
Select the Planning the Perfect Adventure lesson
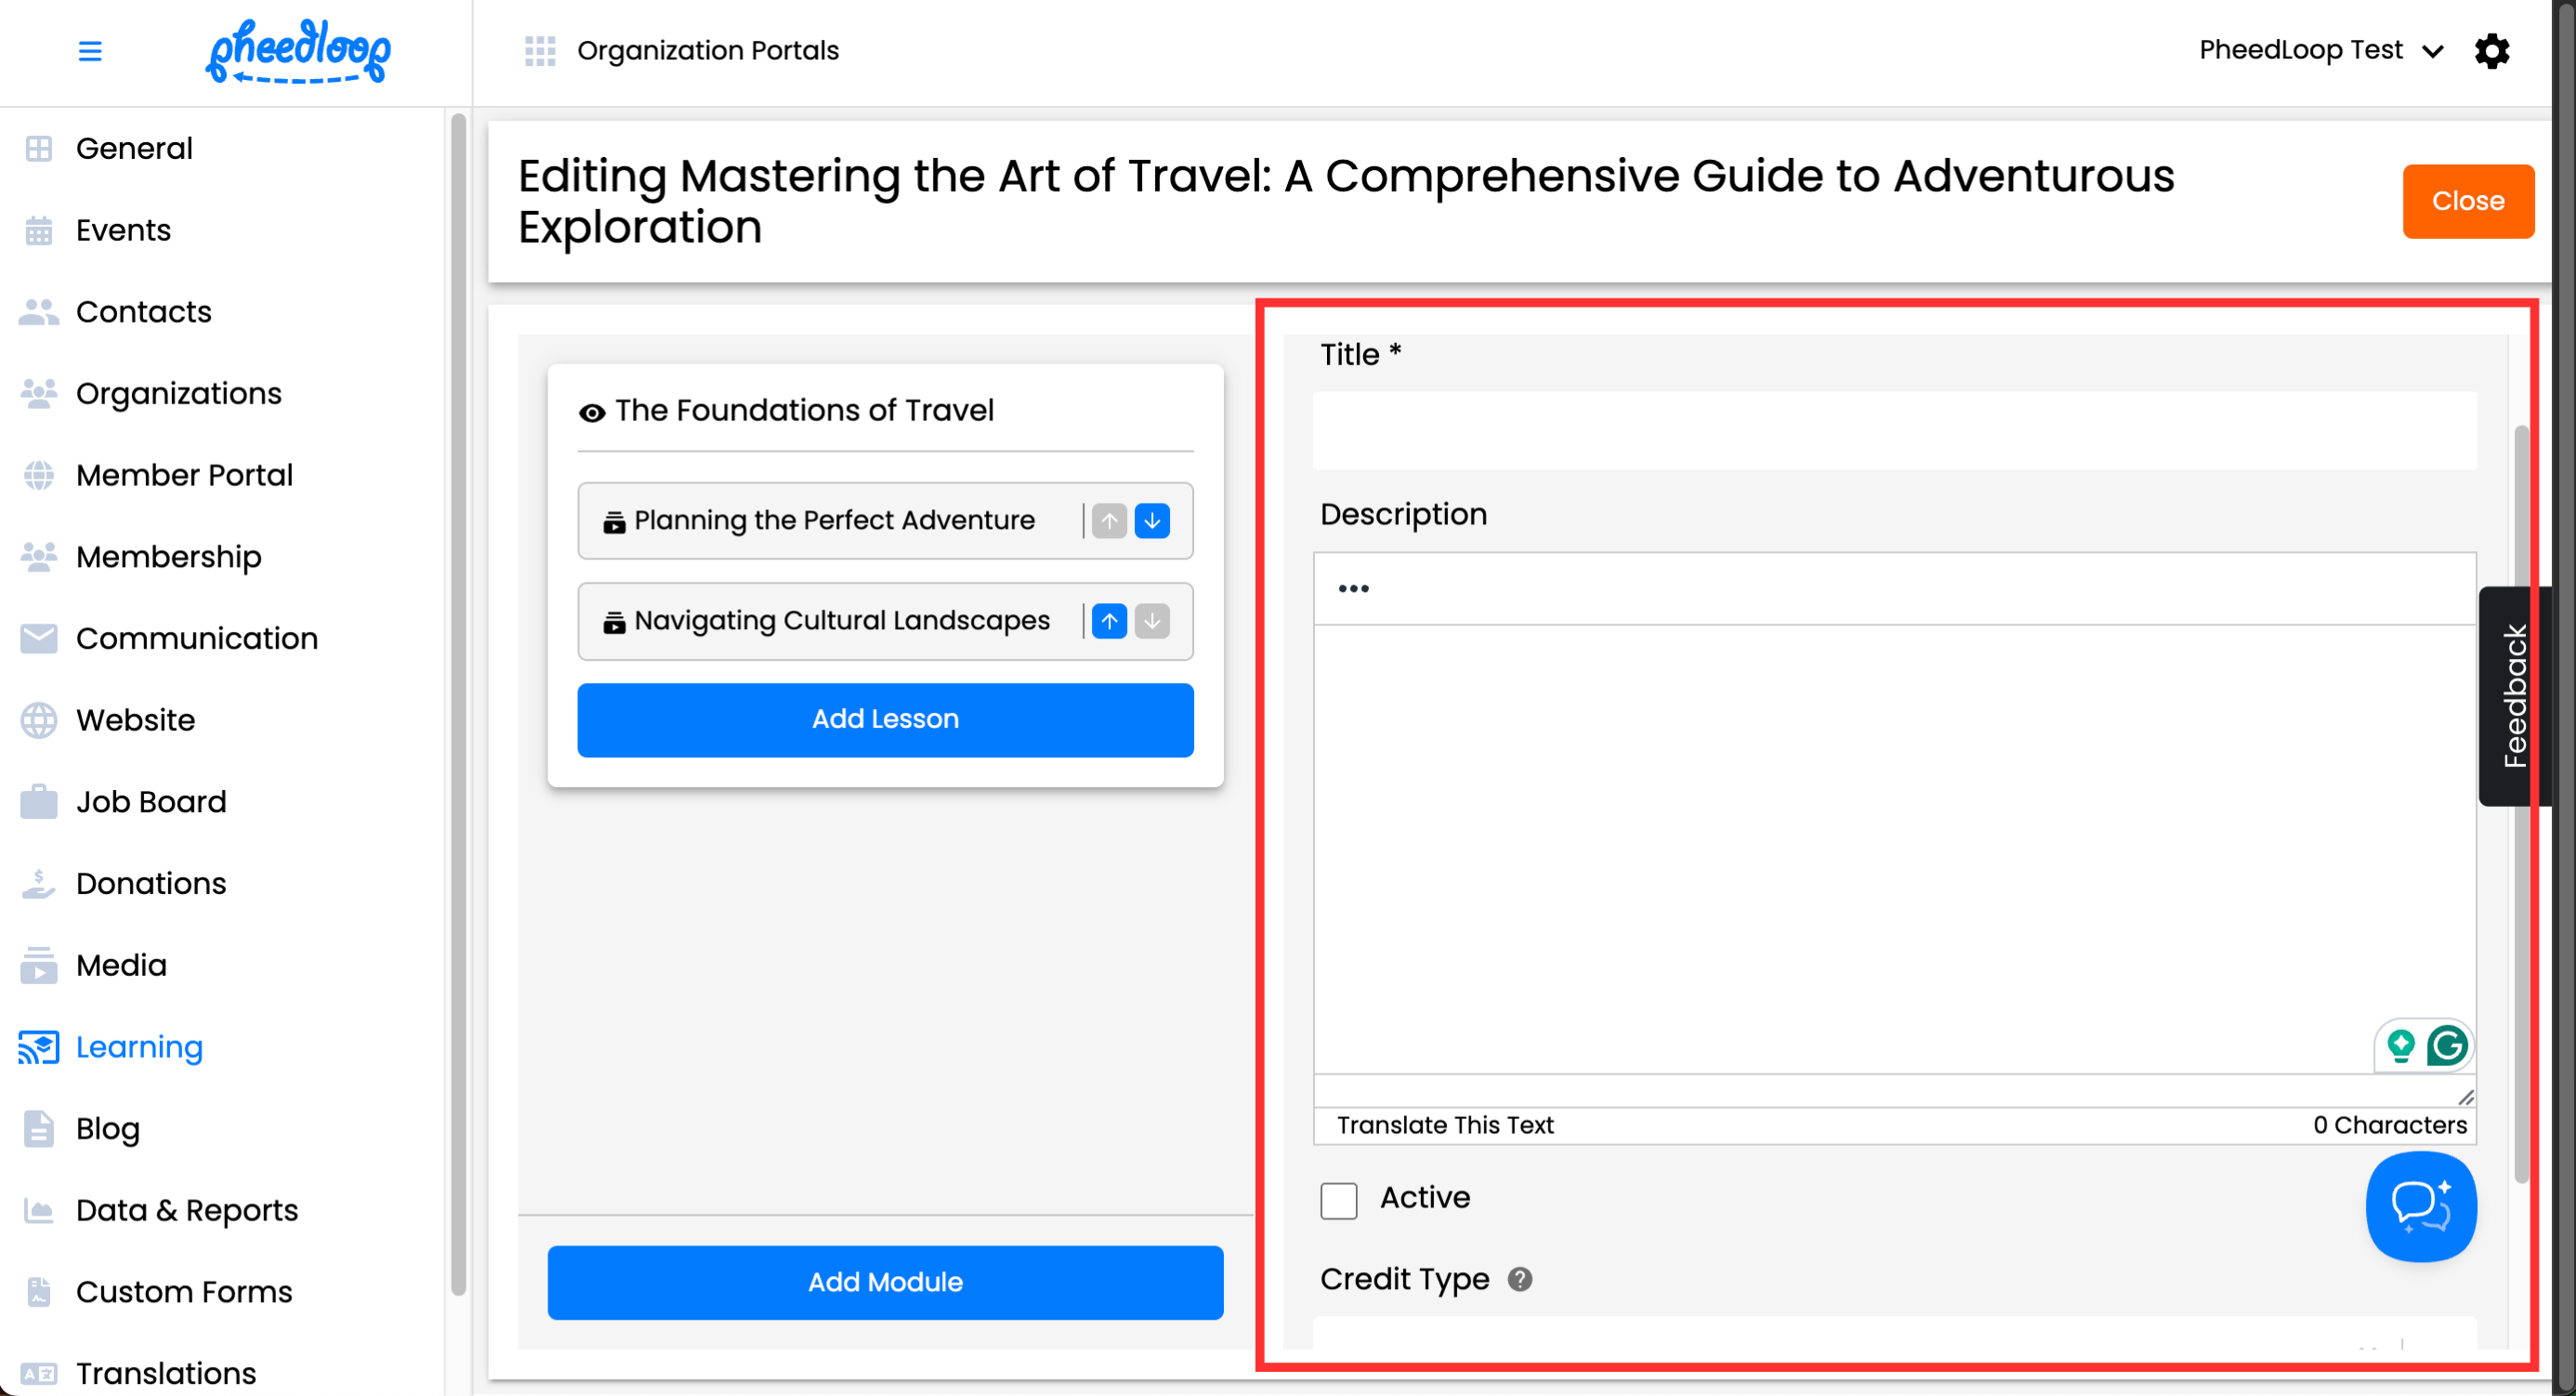(x=834, y=520)
